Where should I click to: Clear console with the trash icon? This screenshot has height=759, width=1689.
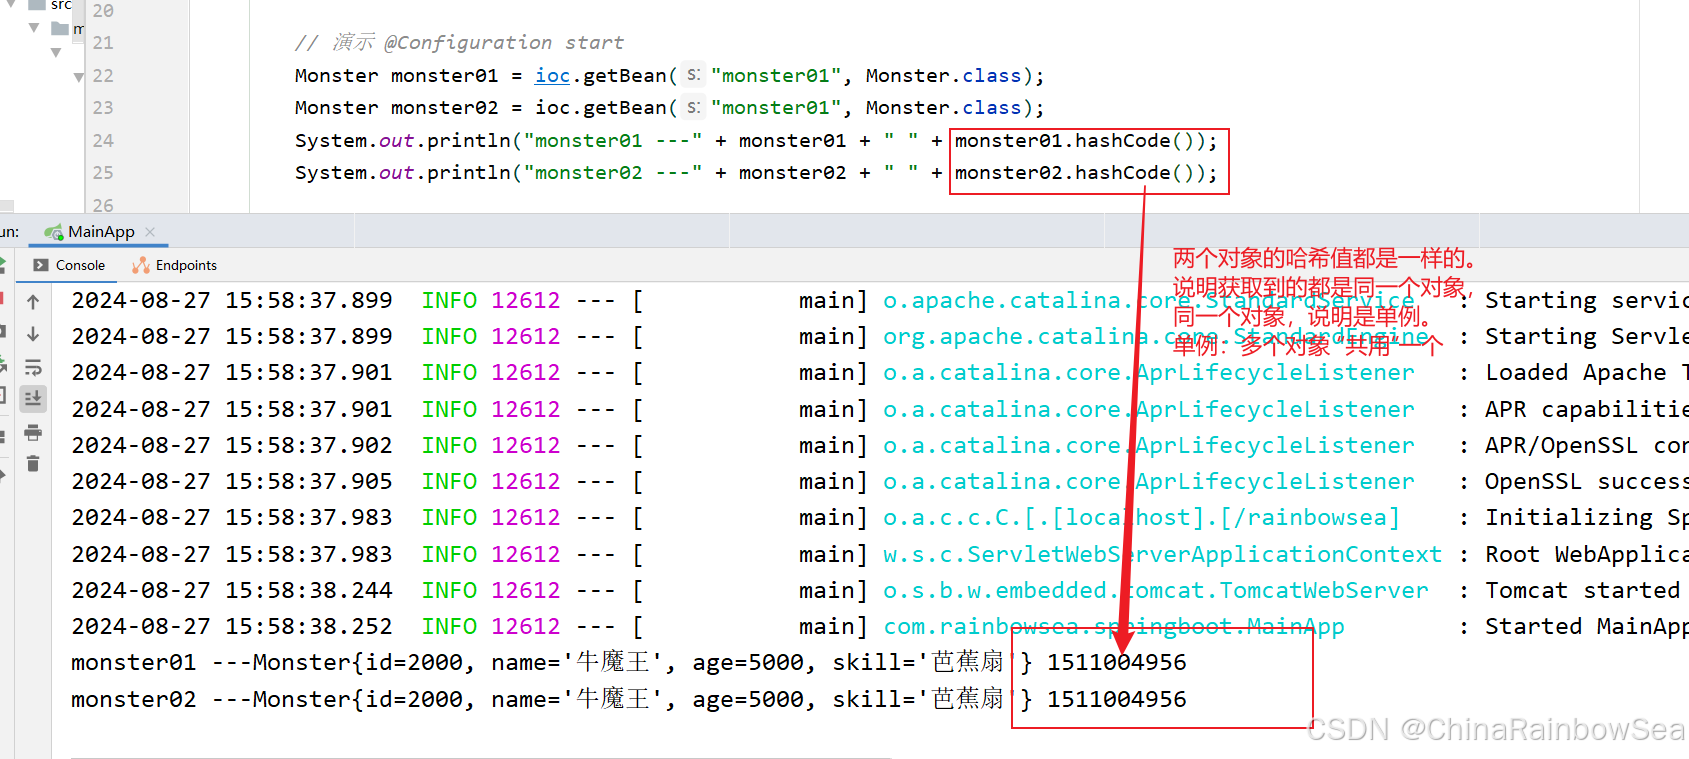[x=33, y=463]
